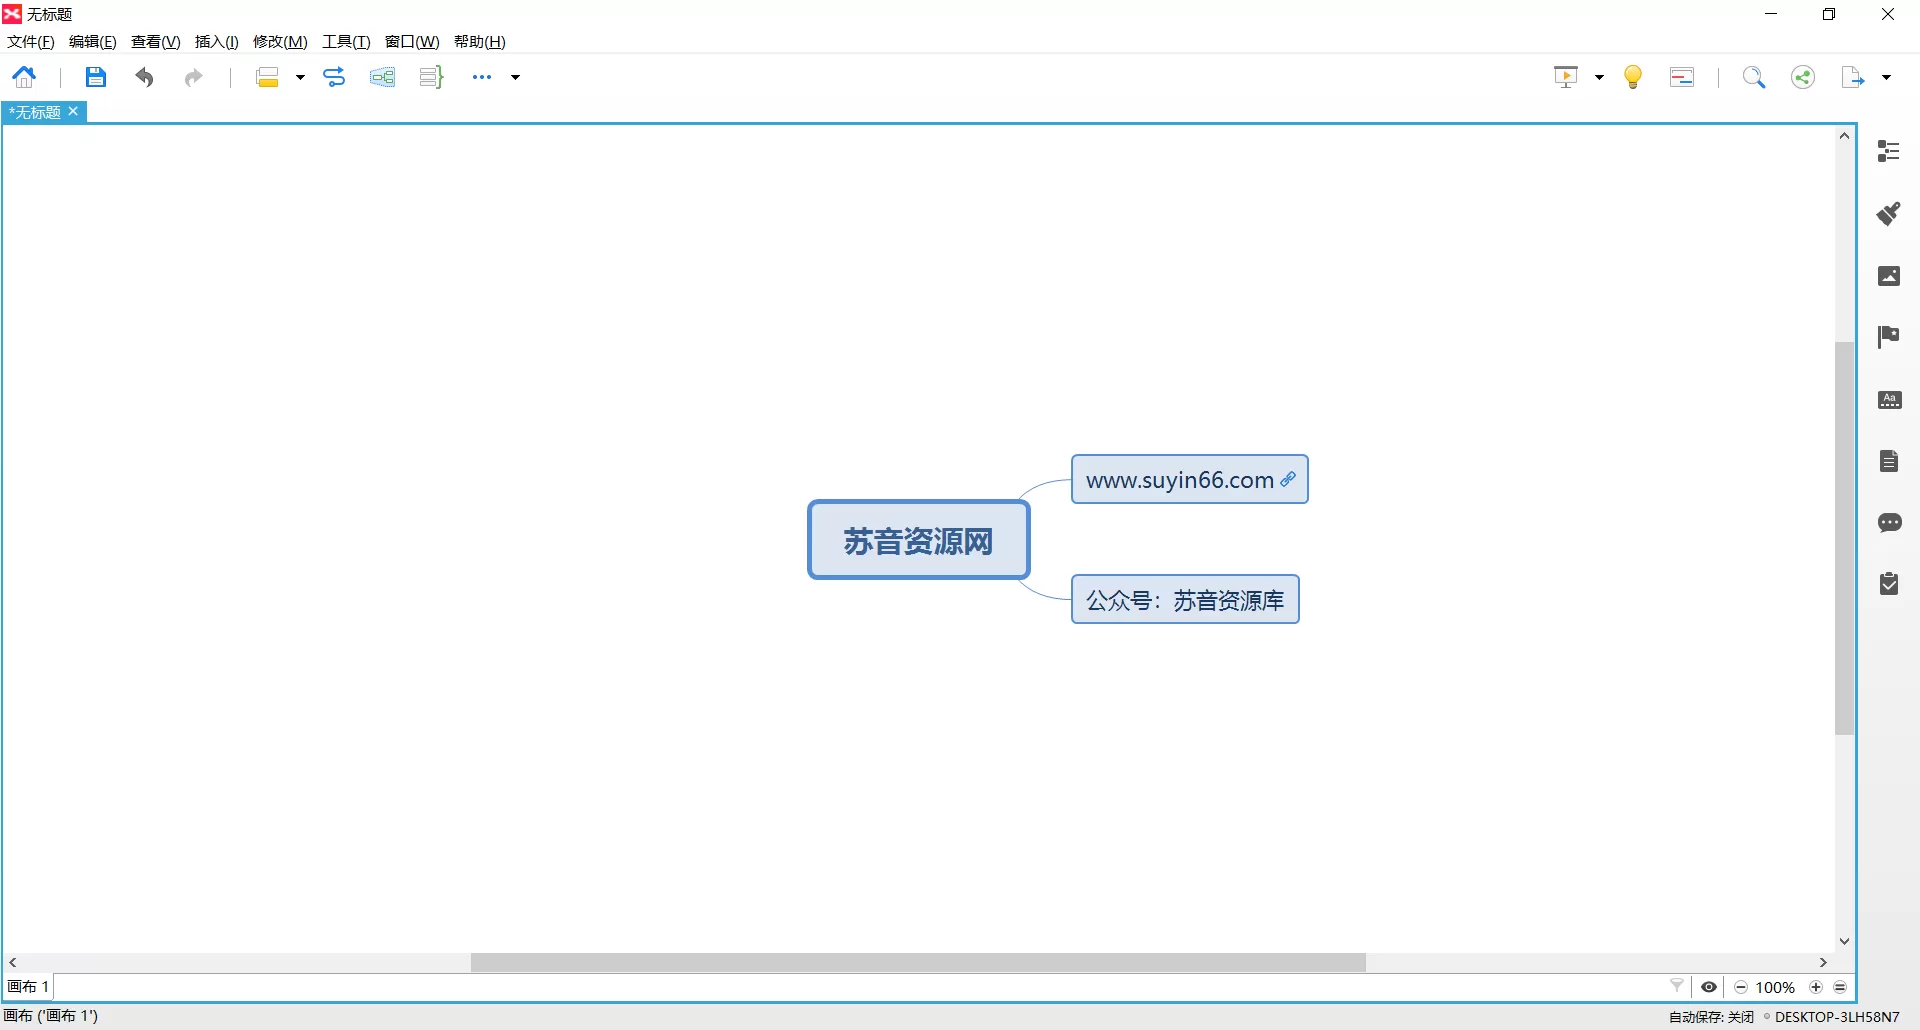1920x1030 pixels.
Task: Open the Share panel
Action: click(1802, 76)
